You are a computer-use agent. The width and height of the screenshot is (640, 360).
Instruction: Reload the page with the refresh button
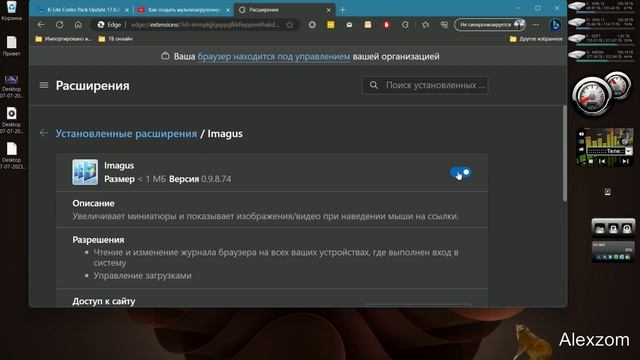tap(60, 25)
